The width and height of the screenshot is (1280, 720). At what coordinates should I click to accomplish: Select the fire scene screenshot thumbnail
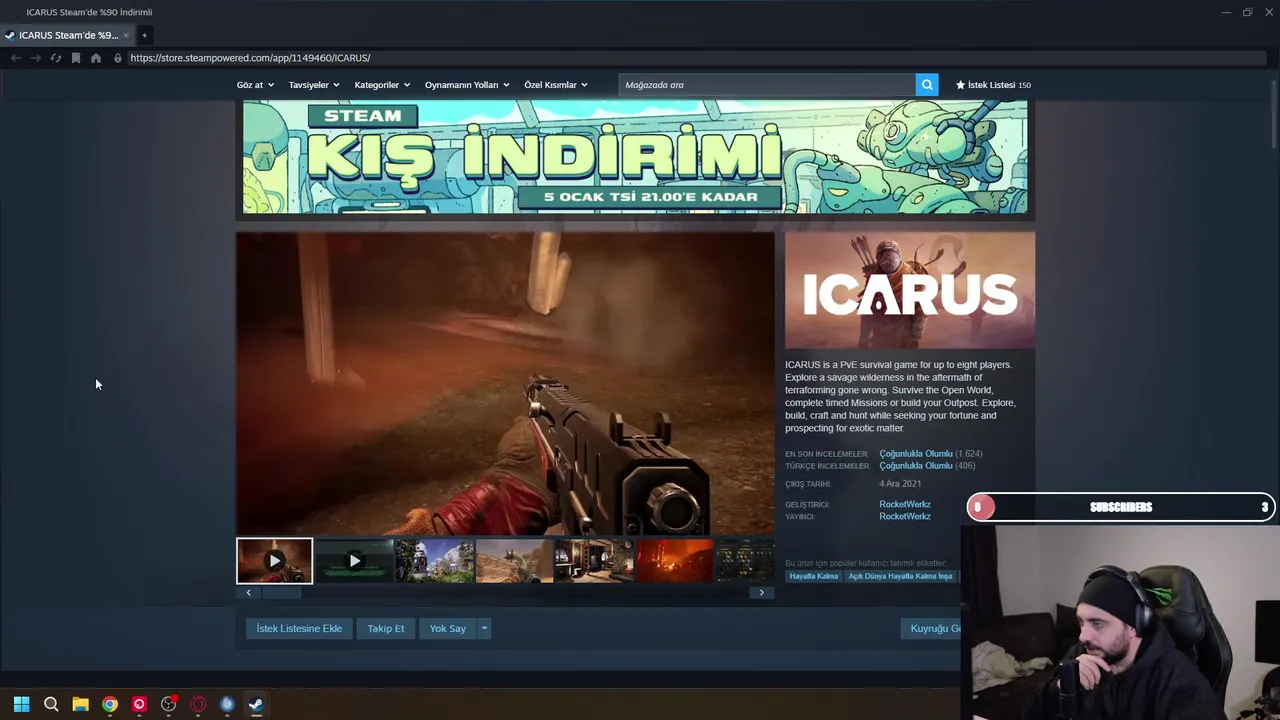tap(674, 561)
